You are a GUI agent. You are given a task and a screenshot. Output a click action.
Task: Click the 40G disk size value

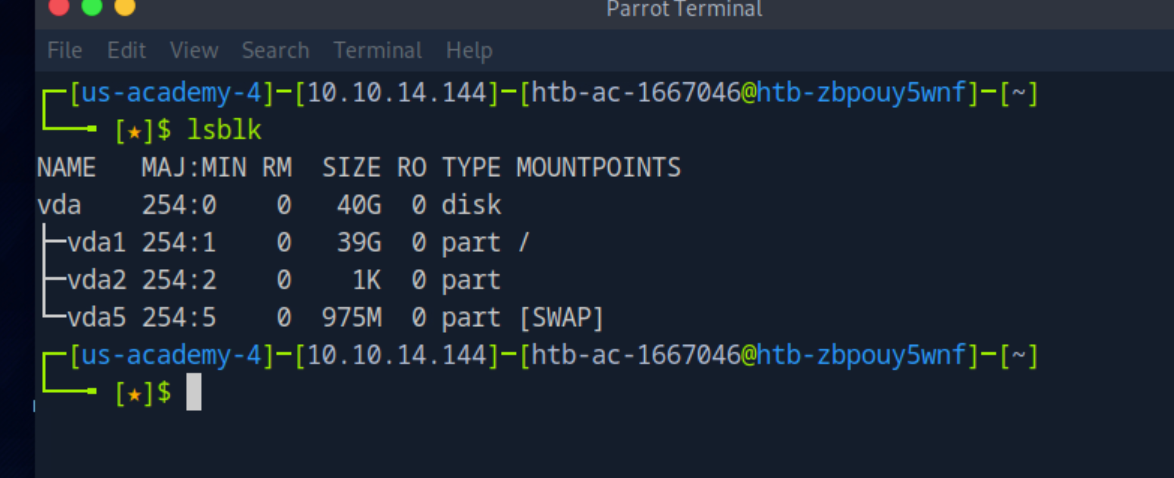(358, 206)
